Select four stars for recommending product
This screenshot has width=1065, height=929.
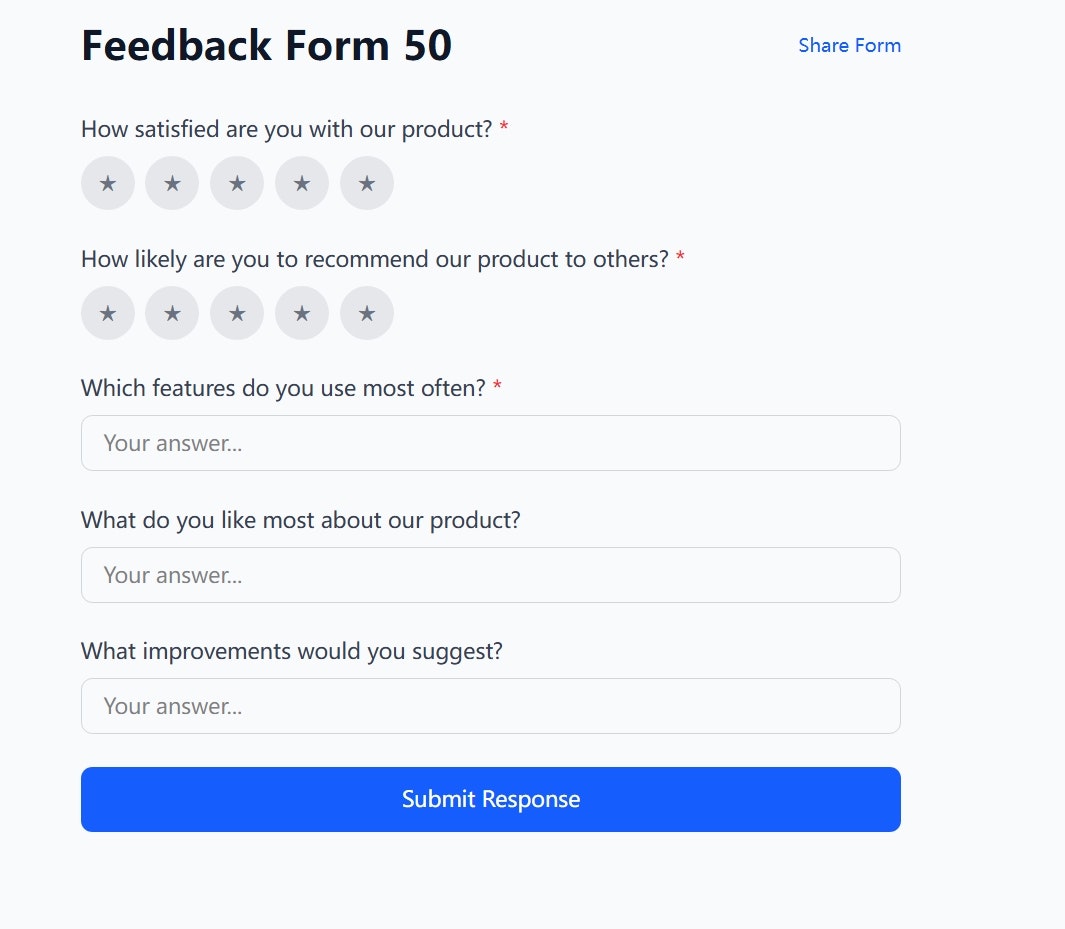tap(302, 313)
